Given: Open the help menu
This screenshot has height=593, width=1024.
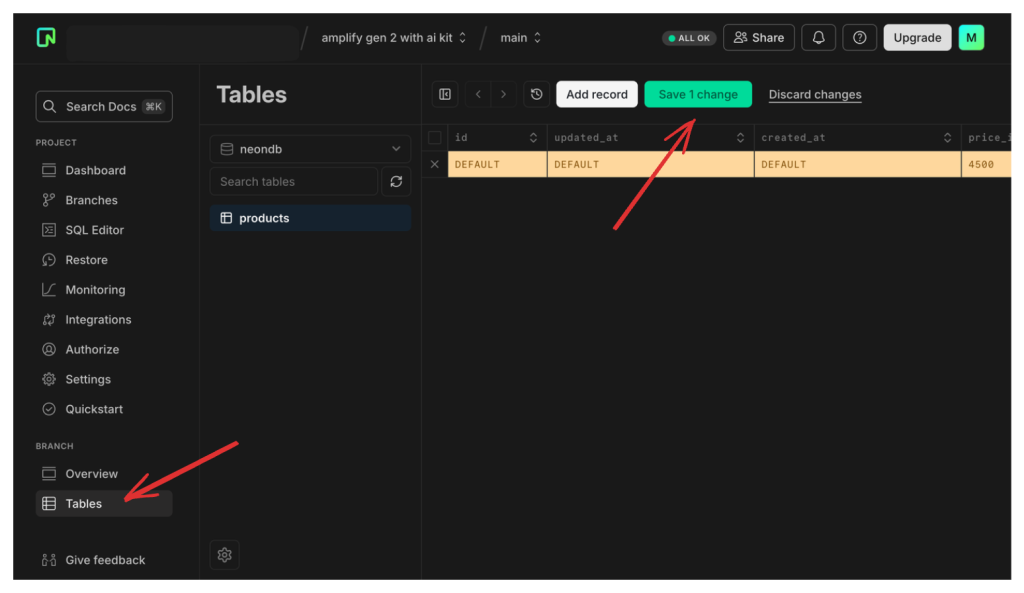Looking at the screenshot, I should (x=859, y=37).
